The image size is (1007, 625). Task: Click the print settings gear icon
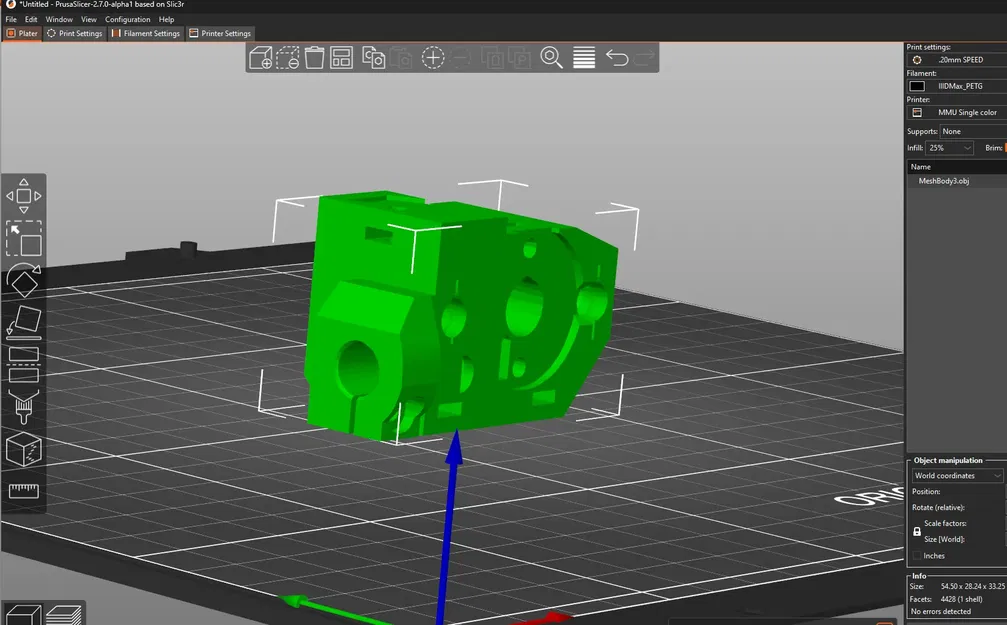click(x=917, y=60)
